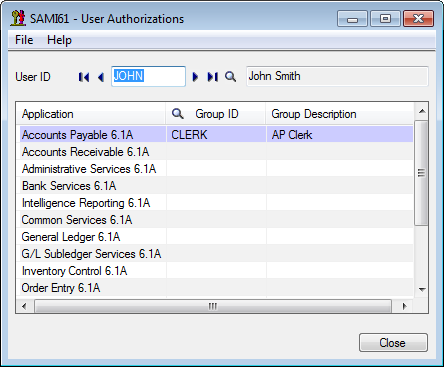Click the AP Clerk group description cell

(x=340, y=135)
